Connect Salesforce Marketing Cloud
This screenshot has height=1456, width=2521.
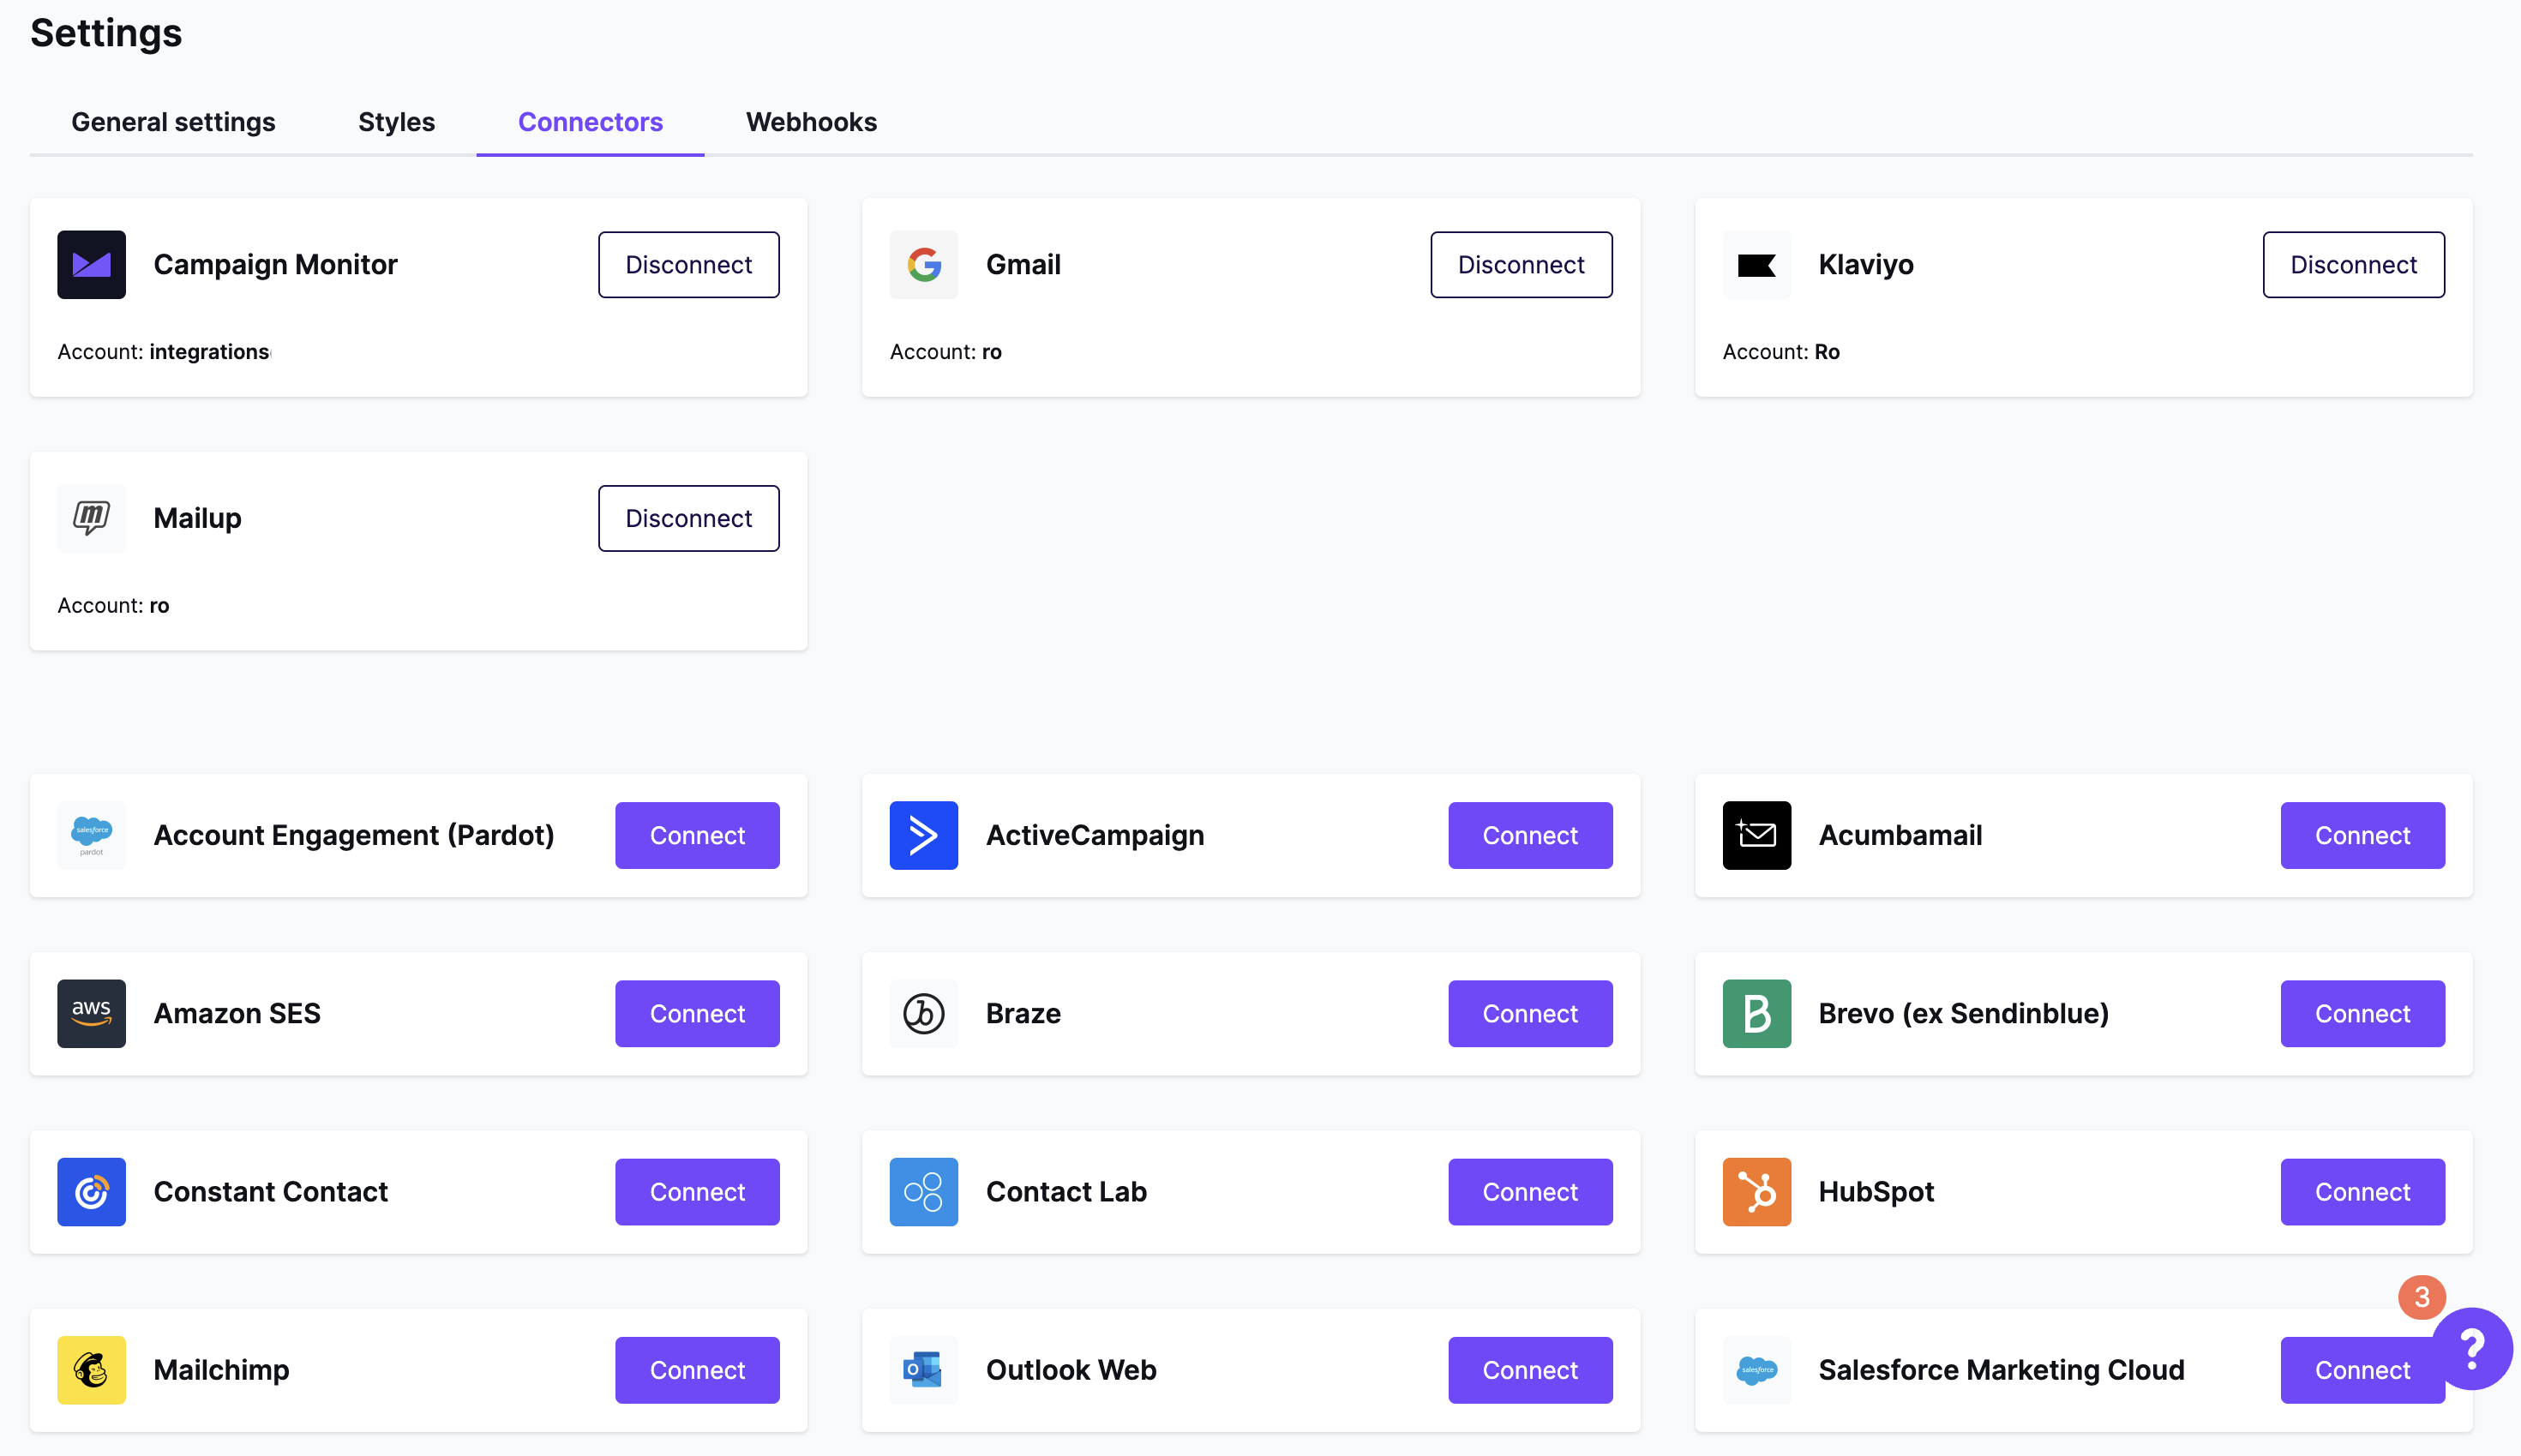click(x=2362, y=1370)
